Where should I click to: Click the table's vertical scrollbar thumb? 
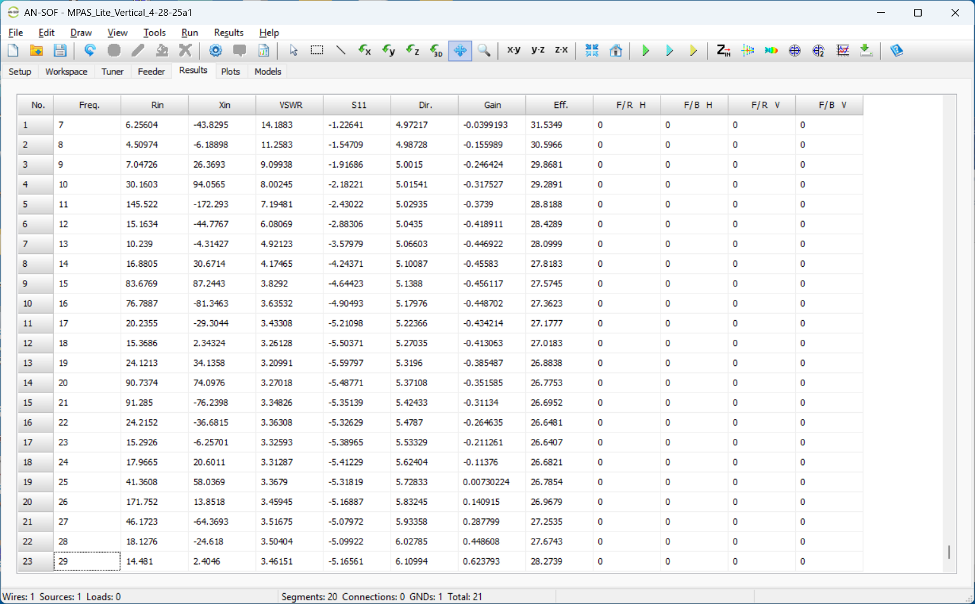949,552
